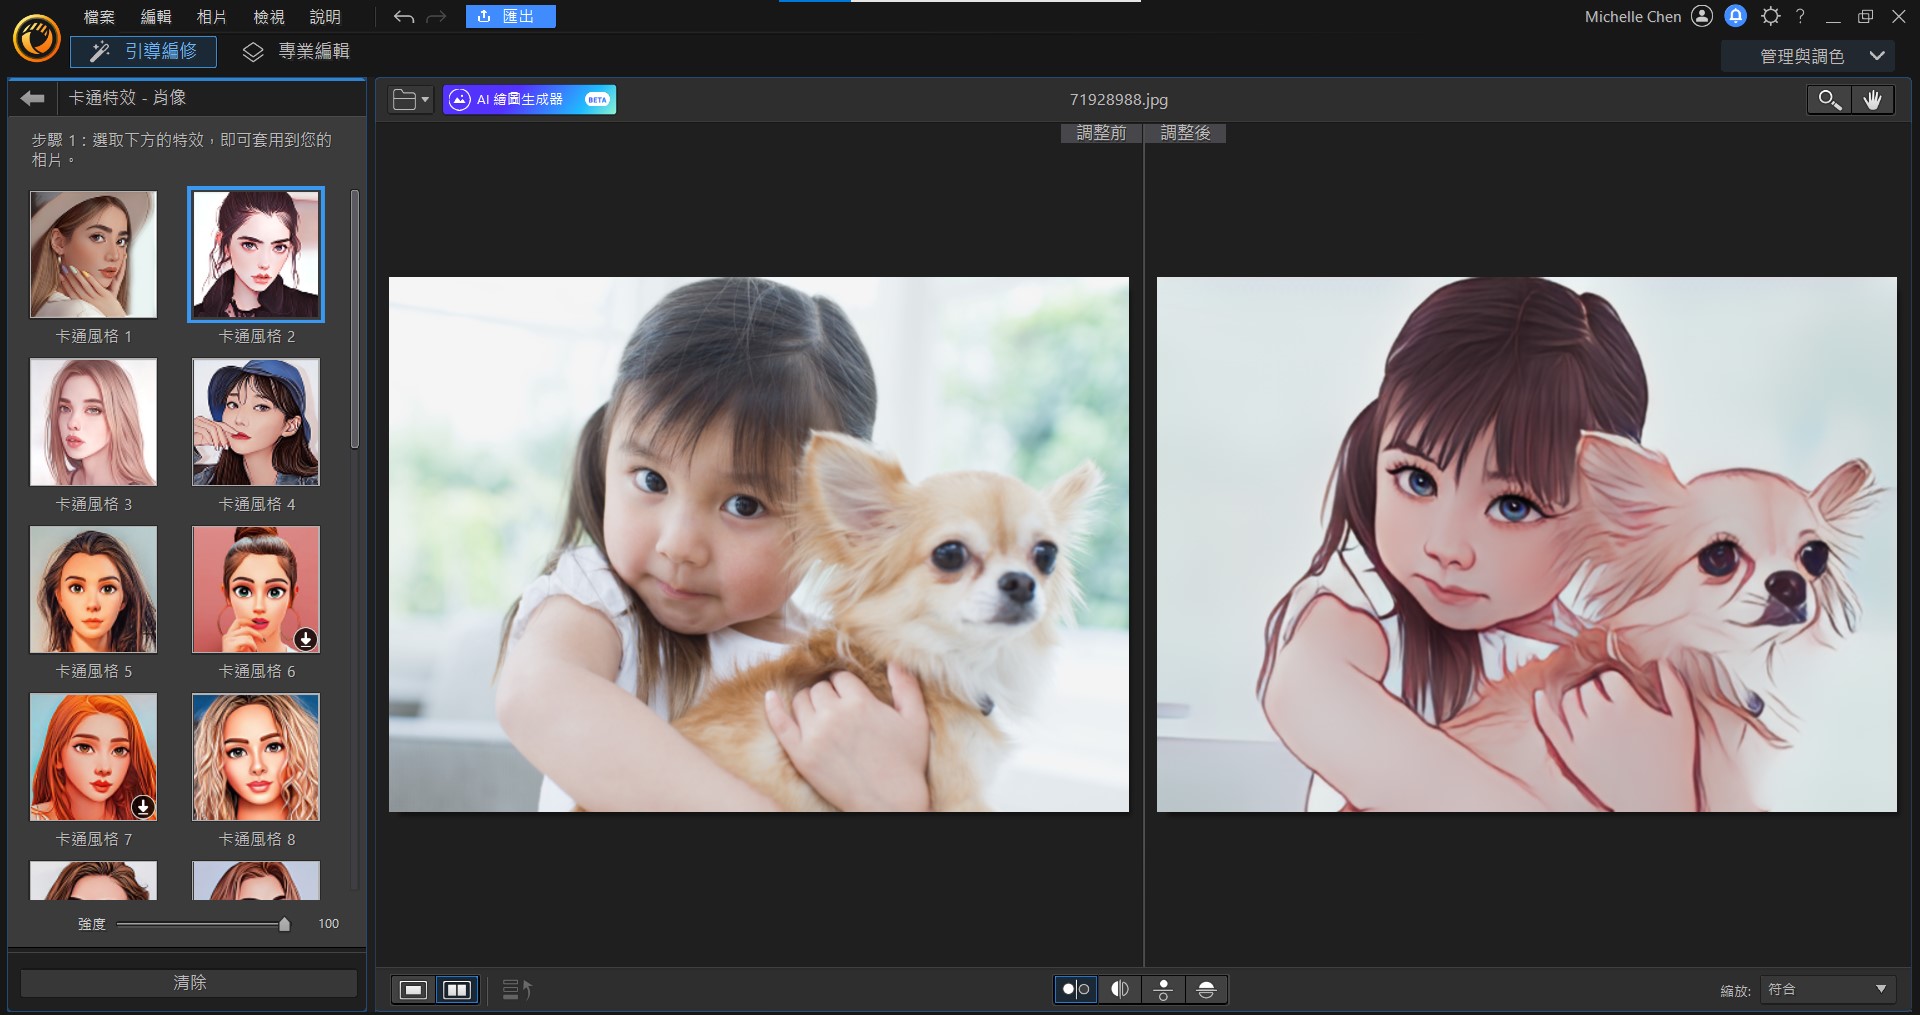Click the cartoon result in the after pane

pyautogui.click(x=1527, y=544)
